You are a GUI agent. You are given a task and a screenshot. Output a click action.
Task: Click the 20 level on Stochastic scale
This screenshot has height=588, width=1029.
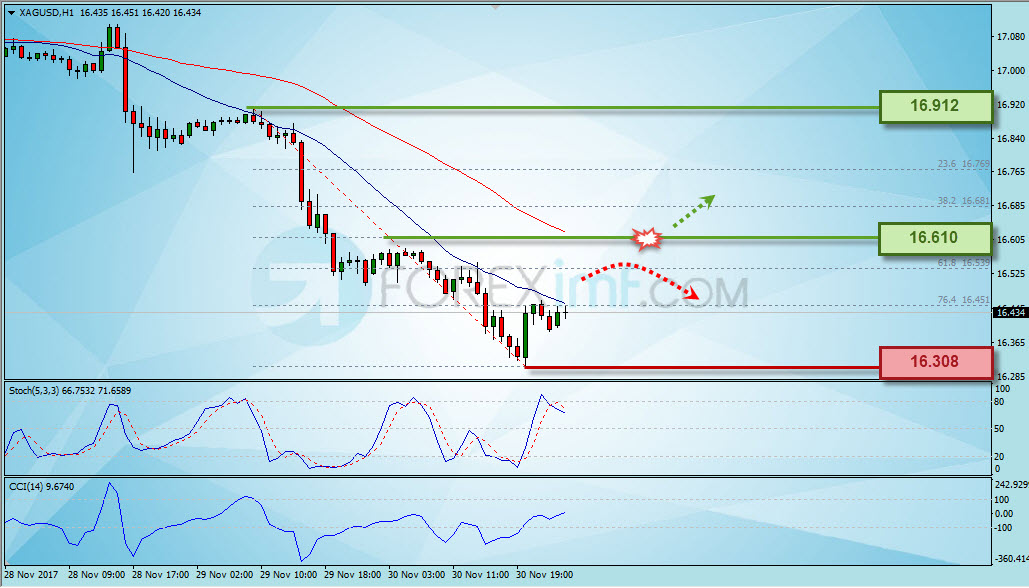(x=999, y=456)
